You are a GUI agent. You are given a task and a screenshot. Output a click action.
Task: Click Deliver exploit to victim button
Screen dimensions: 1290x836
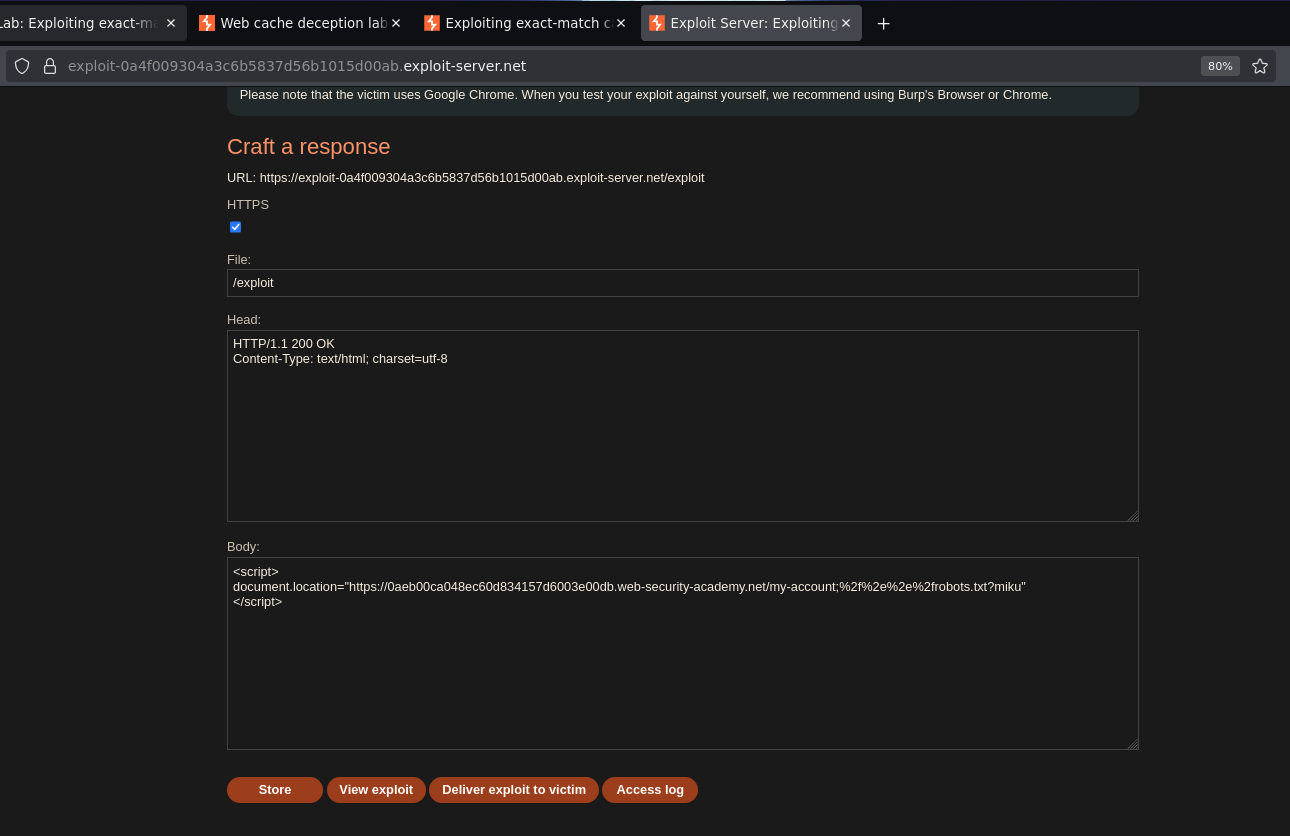(x=514, y=790)
